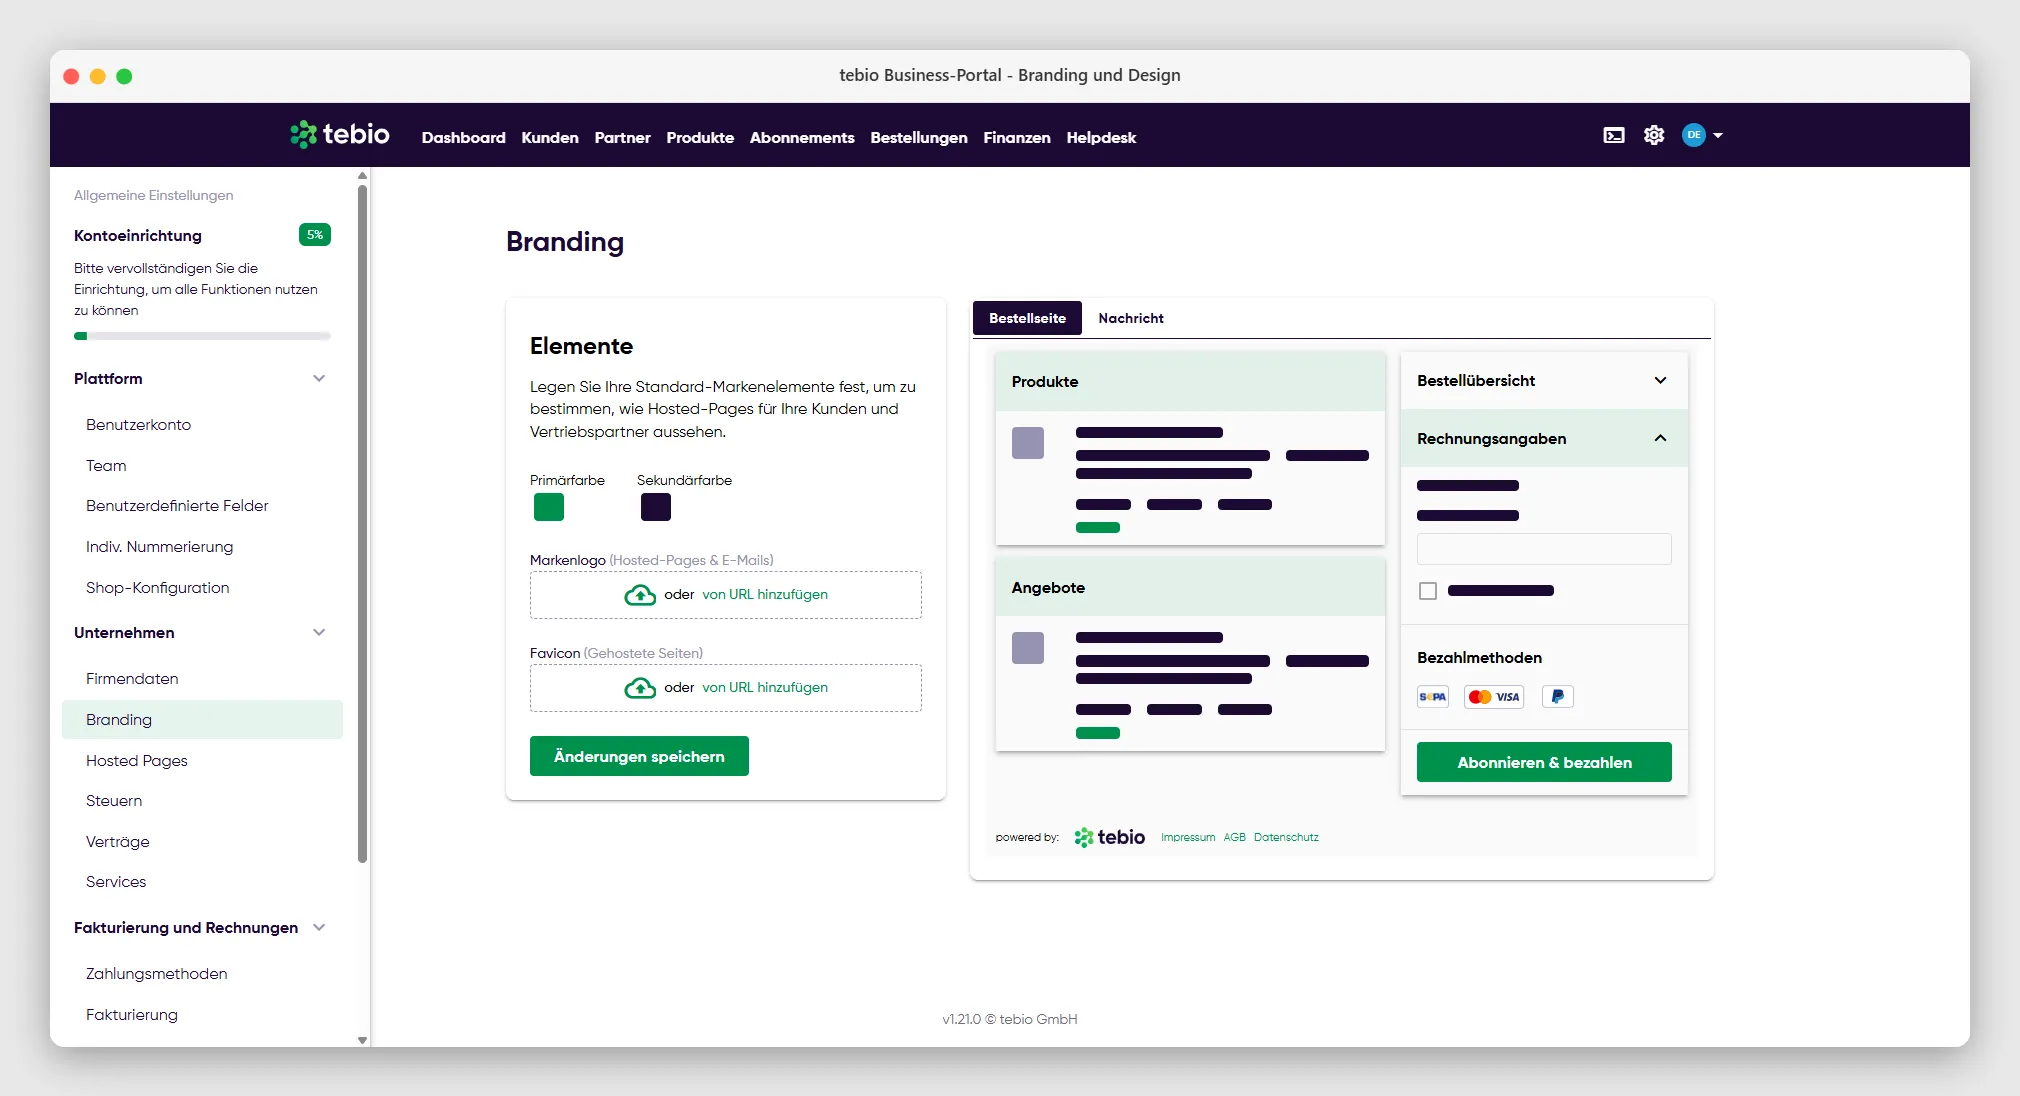Open the Dashboard menu
The image size is (2020, 1096).
pyautogui.click(x=463, y=138)
